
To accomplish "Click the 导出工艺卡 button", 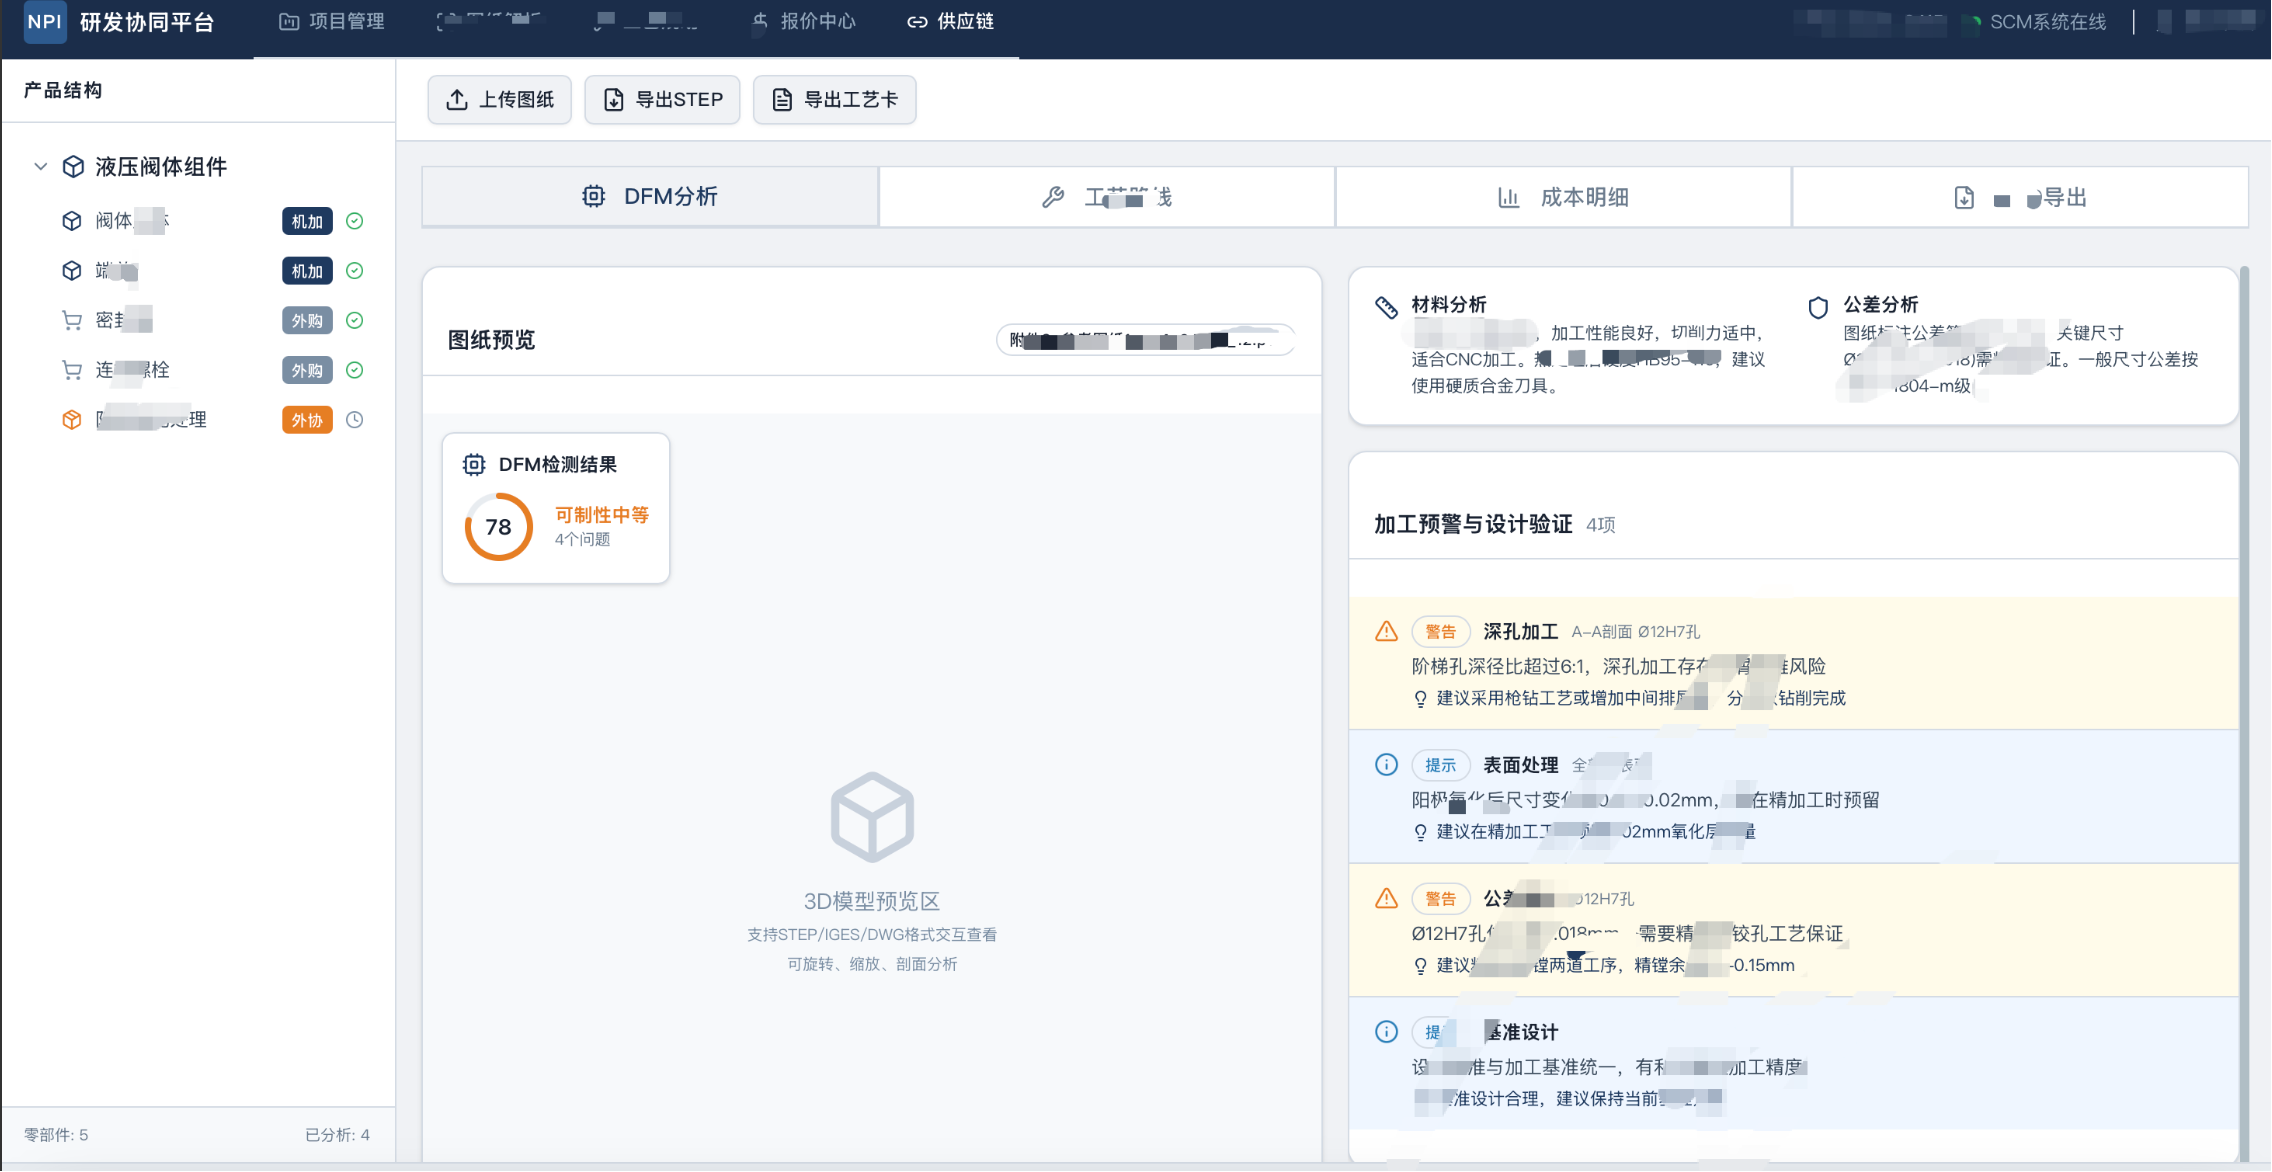I will (x=834, y=100).
